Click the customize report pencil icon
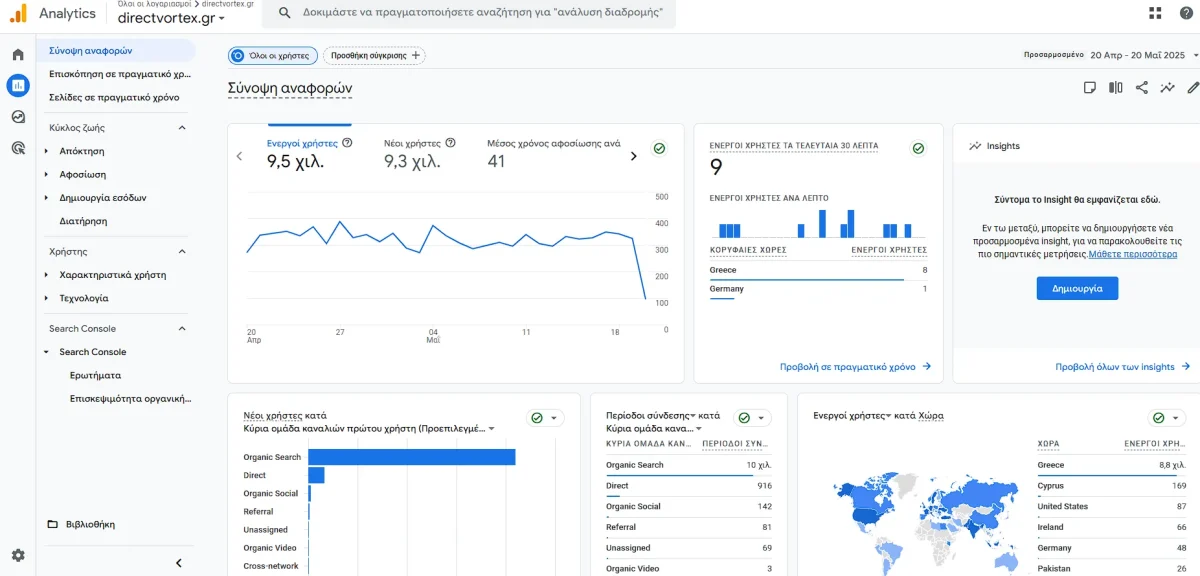Viewport: 1200px width, 576px height. tap(1193, 88)
